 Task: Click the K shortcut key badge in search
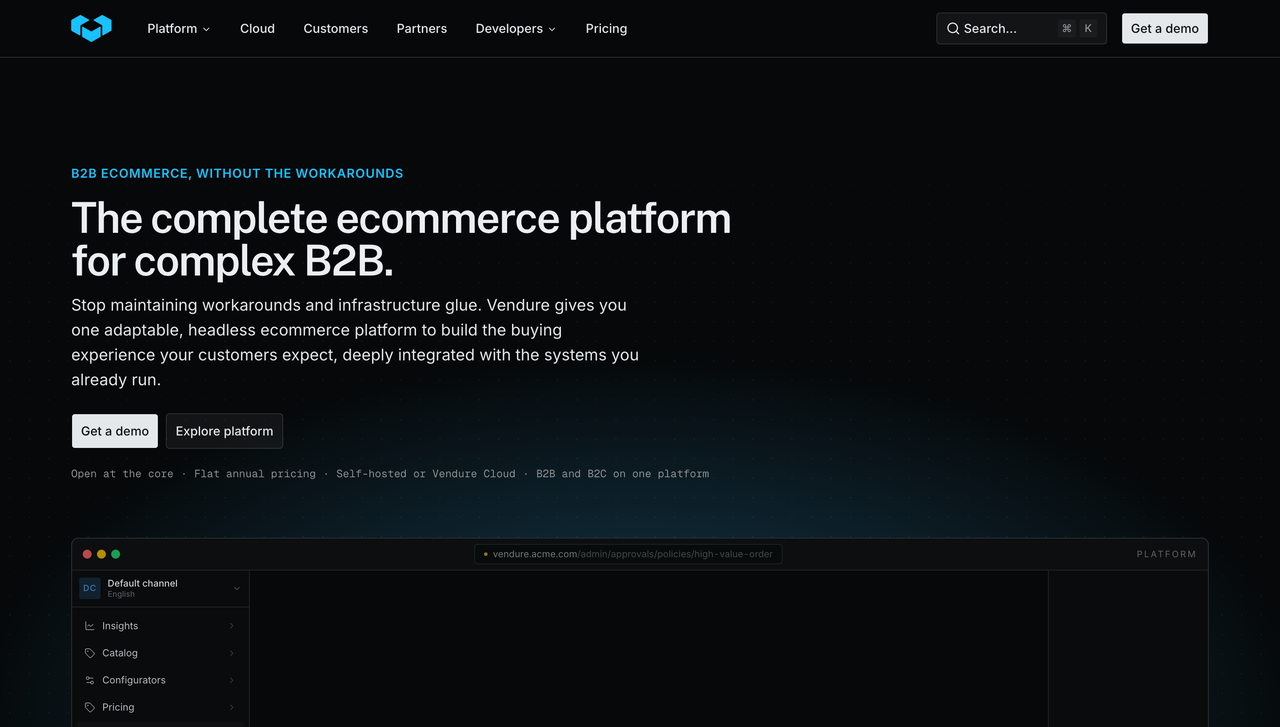(1088, 29)
